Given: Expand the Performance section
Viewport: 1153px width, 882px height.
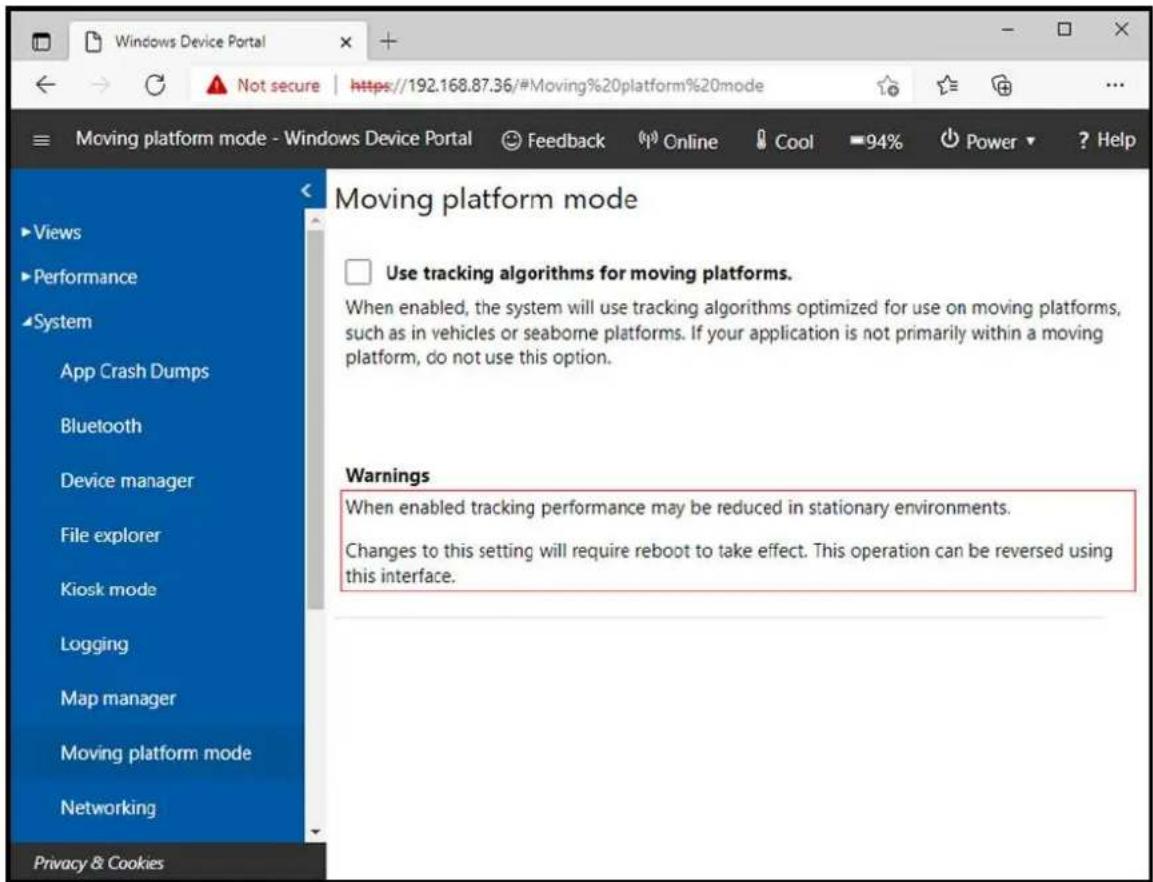Looking at the screenshot, I should pyautogui.click(x=79, y=277).
